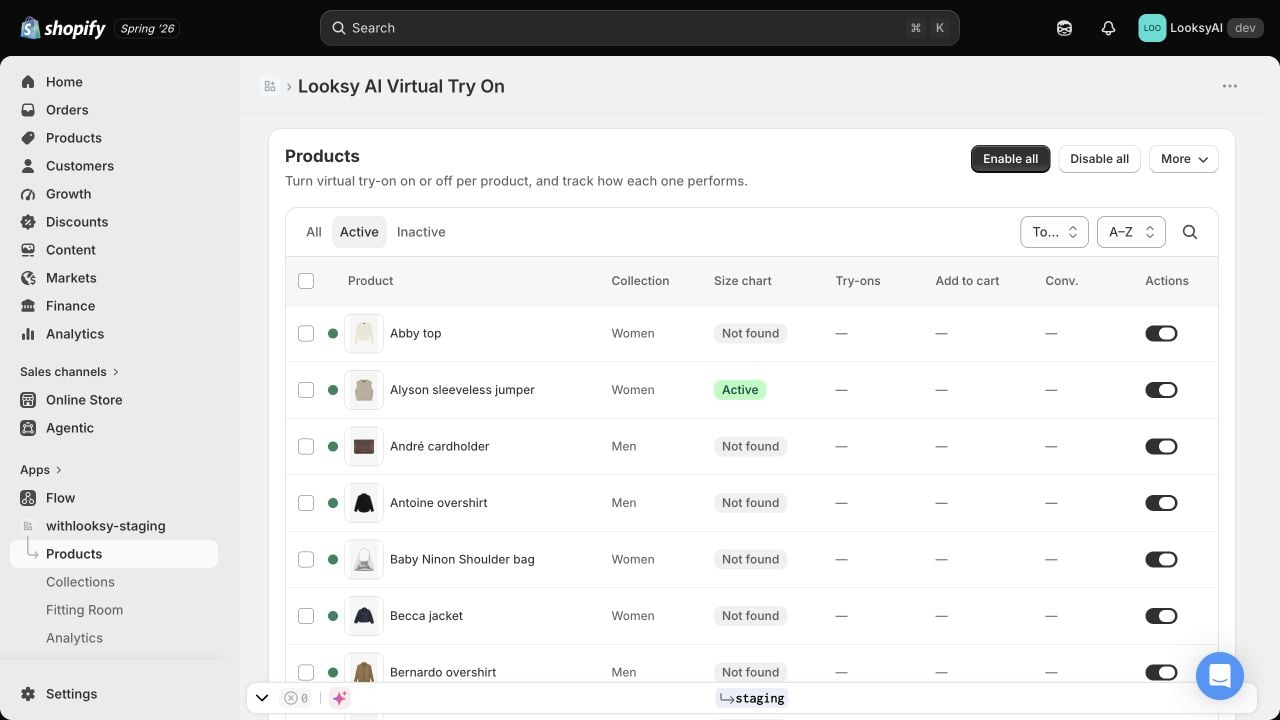
Task: Open the three-dot page menu
Action: 1230,86
